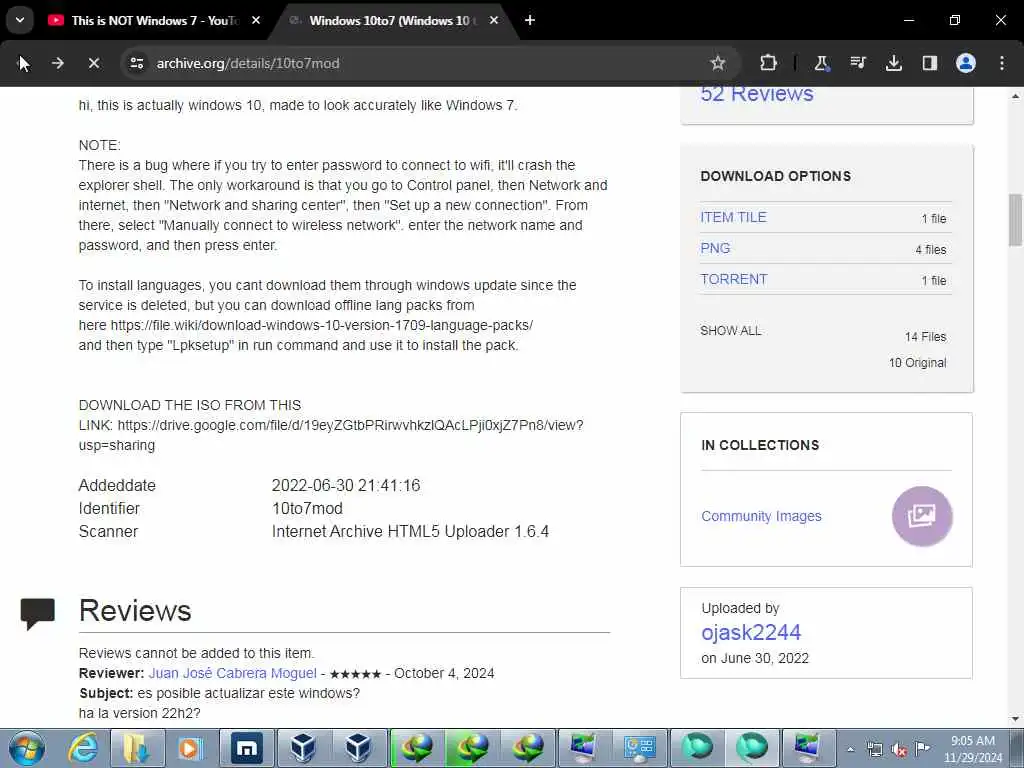Switch to the YouTube 'This is NOT Windows 7' tab
Viewport: 1024px width, 768px height.
point(153,20)
